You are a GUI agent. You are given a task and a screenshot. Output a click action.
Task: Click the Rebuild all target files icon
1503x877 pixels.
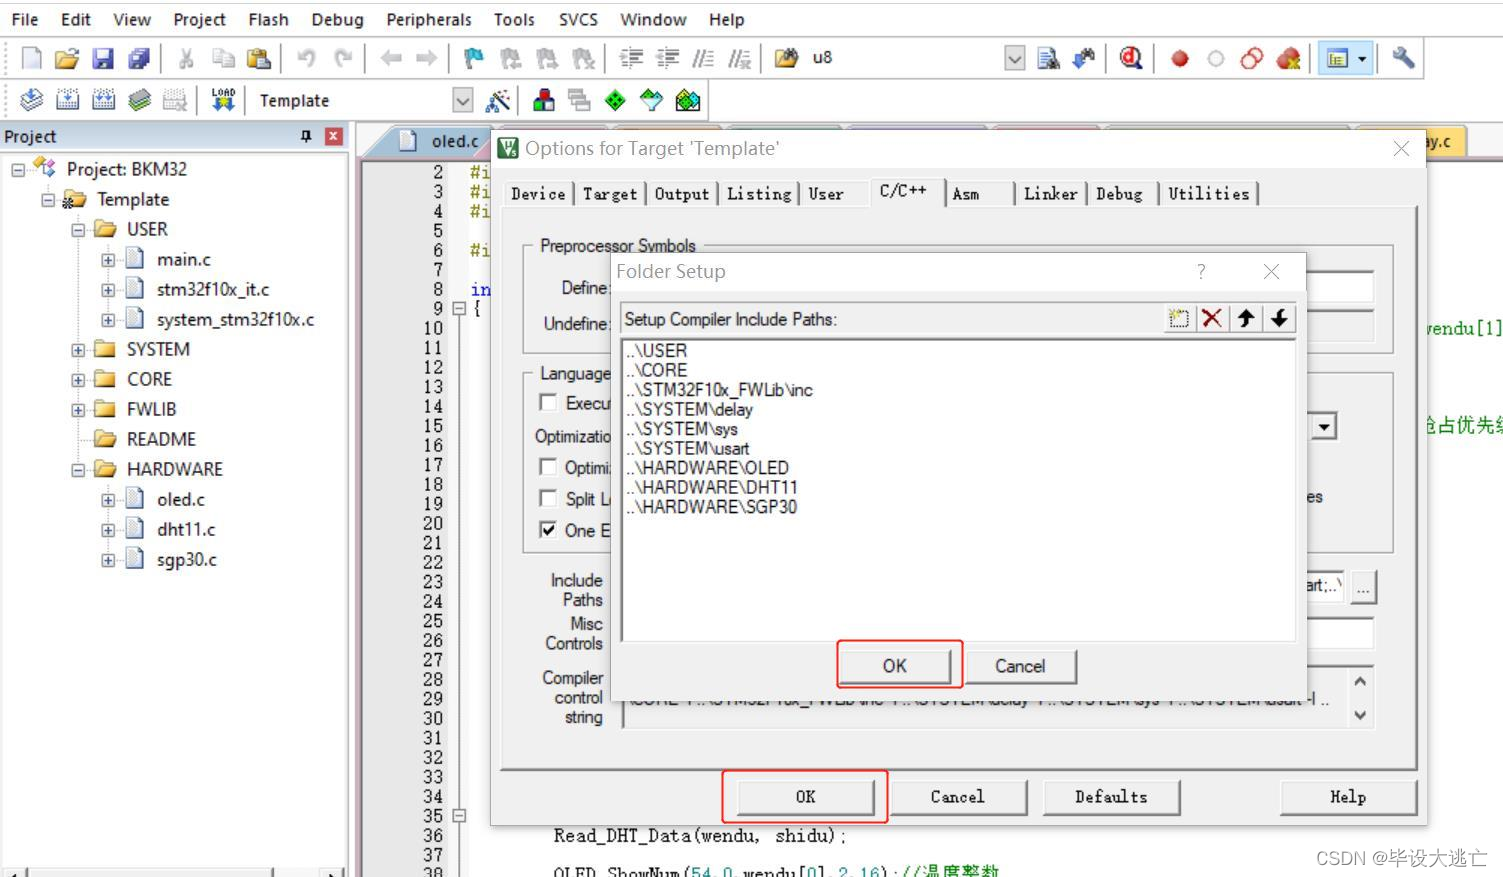tap(103, 100)
